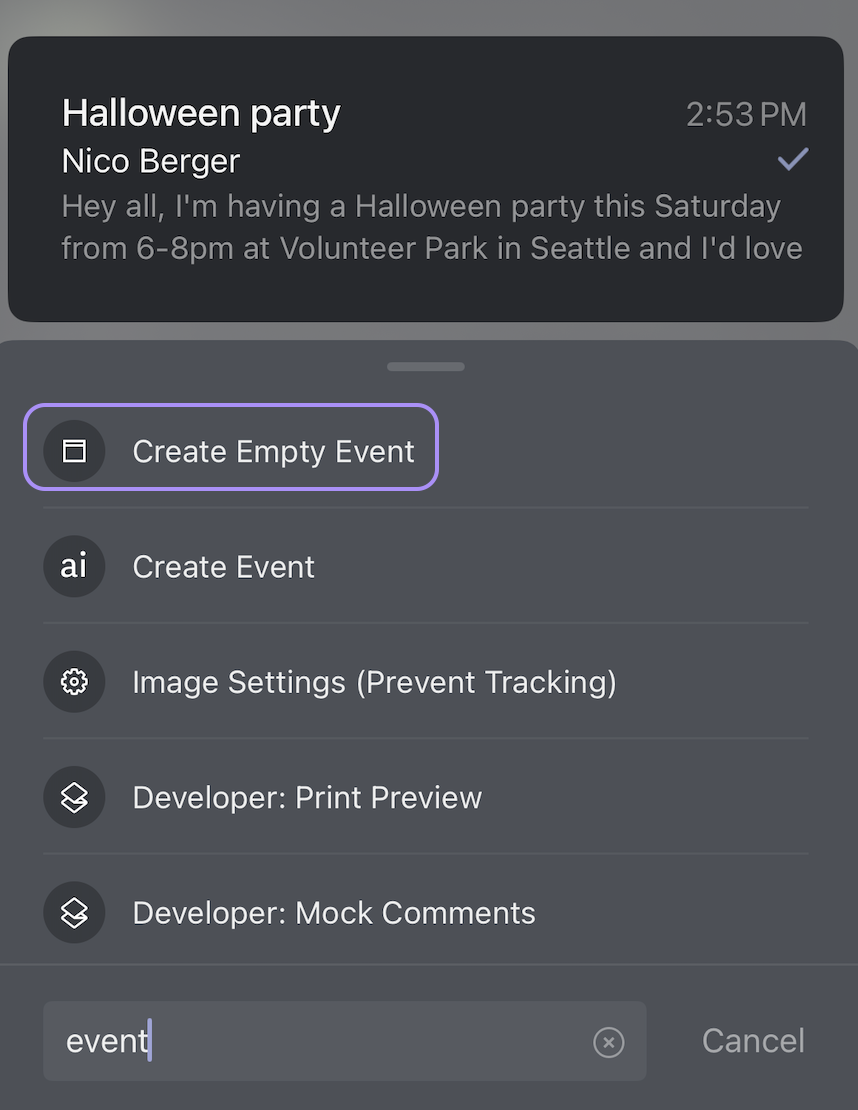
Task: Click the Halloween party subject title
Action: 201,113
